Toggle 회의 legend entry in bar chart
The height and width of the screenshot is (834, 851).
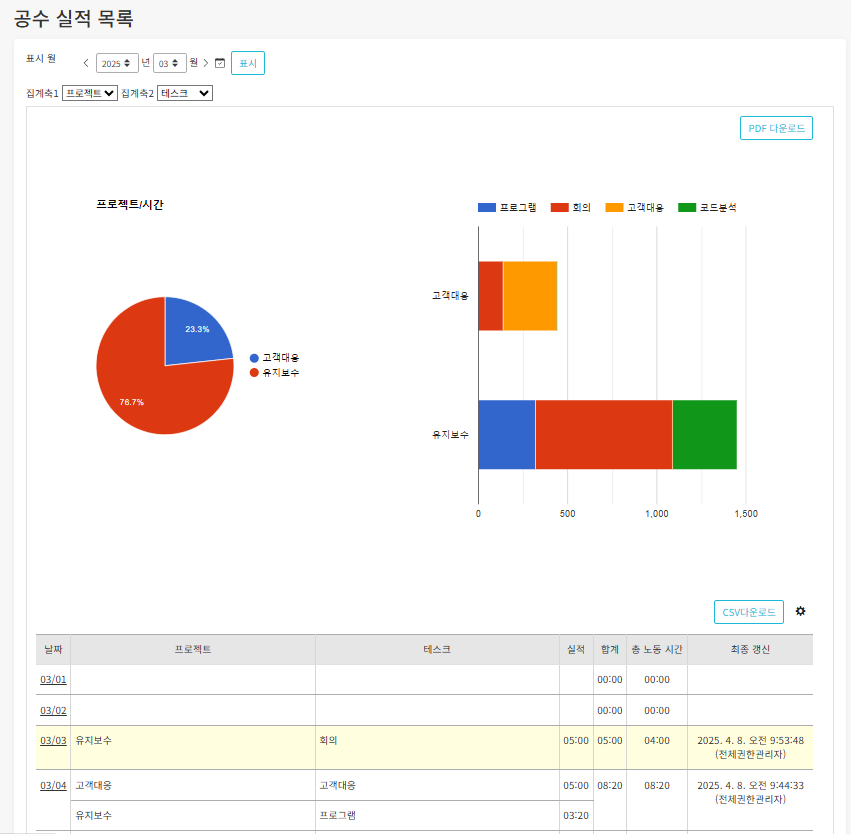pos(571,207)
